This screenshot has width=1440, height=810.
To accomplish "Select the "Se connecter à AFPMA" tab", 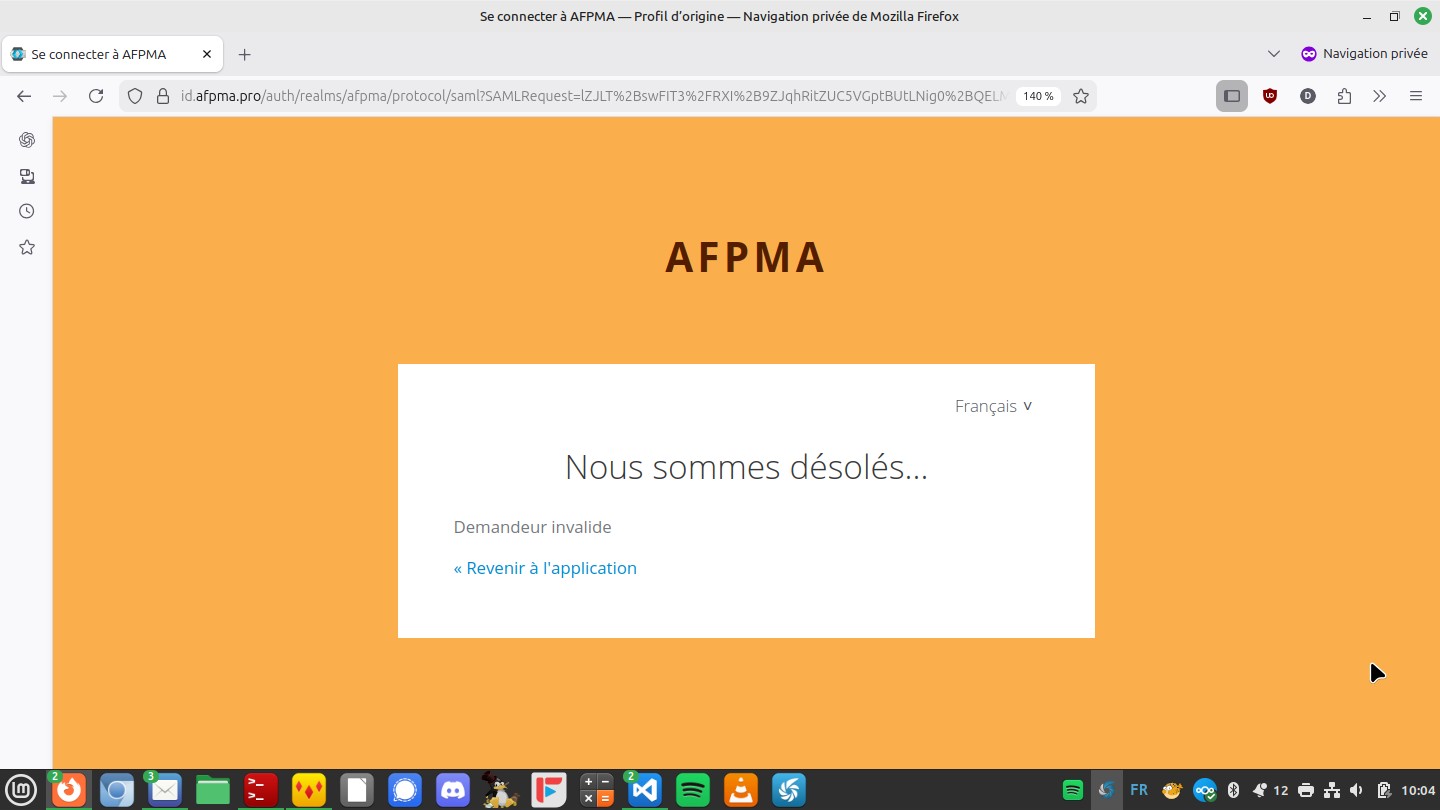I will point(100,54).
